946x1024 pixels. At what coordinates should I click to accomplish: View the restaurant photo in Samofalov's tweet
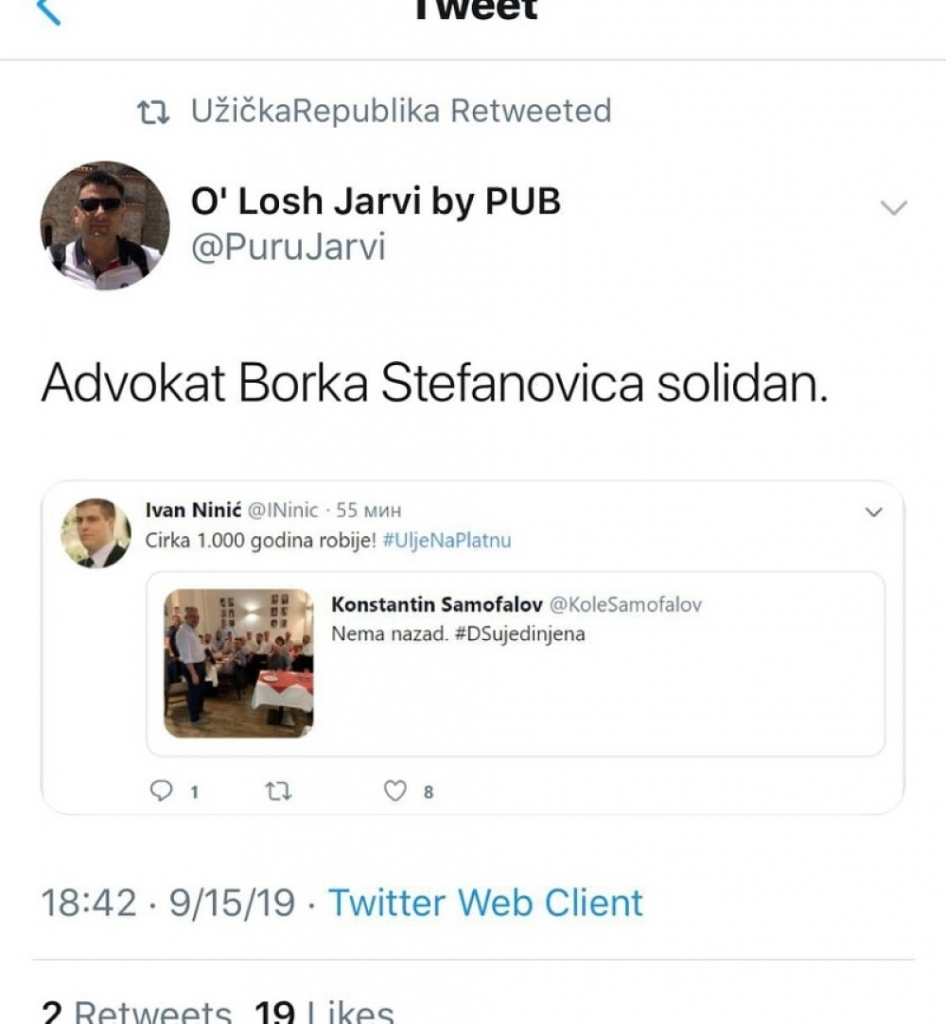(x=238, y=664)
